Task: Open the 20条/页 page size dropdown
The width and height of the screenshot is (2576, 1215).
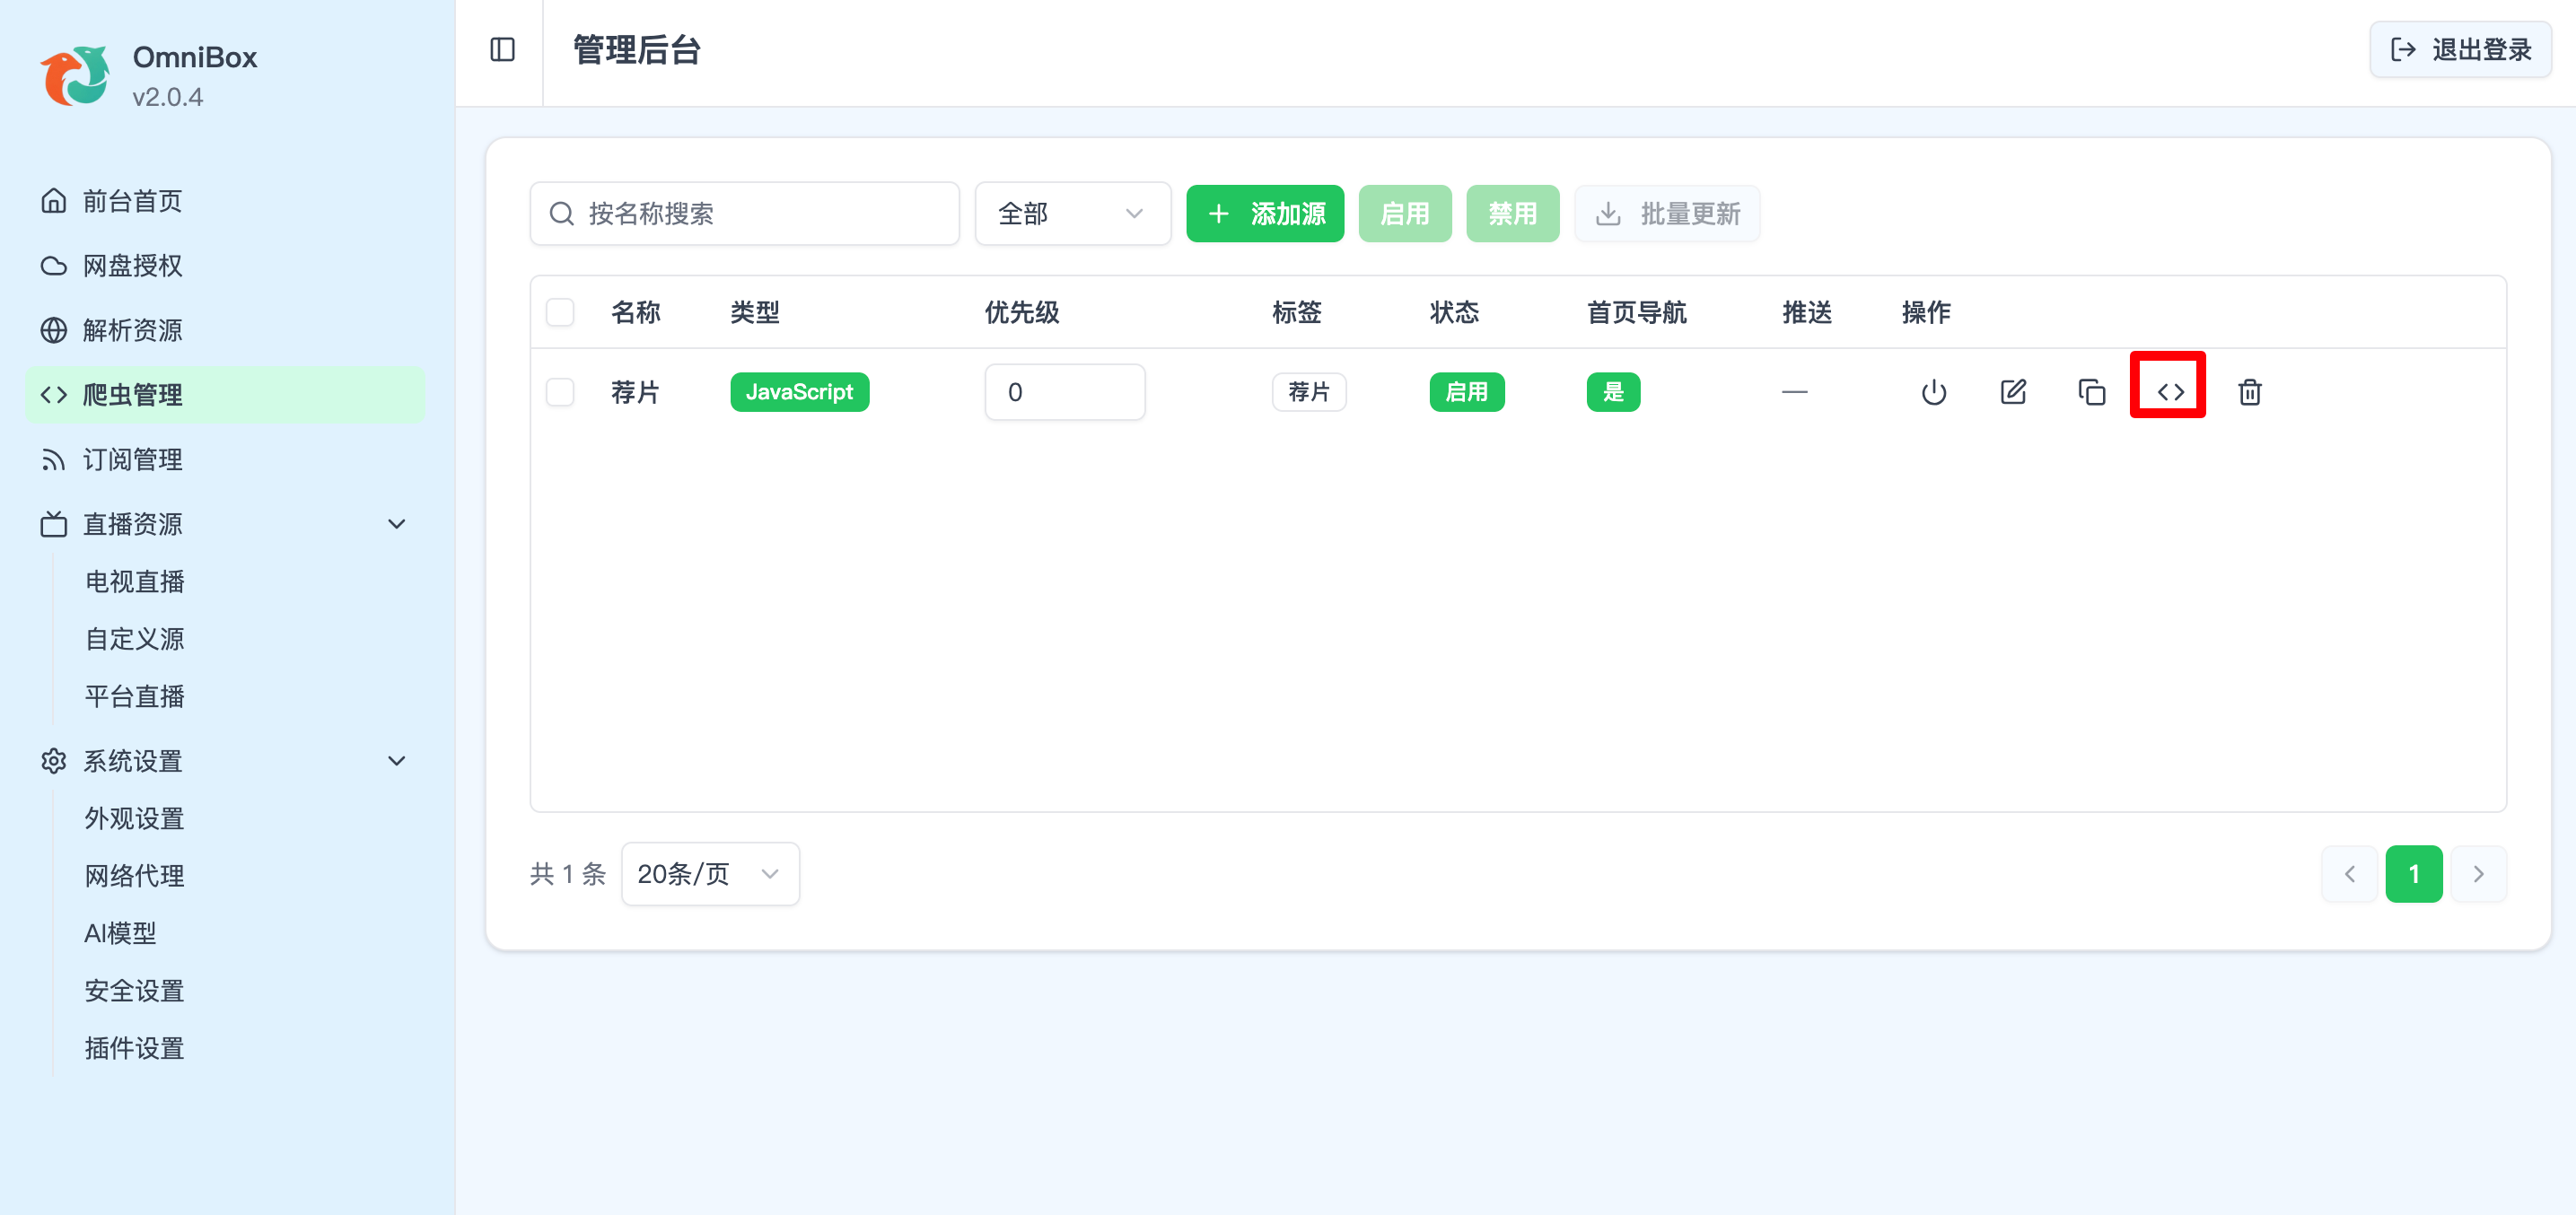Action: tap(709, 874)
